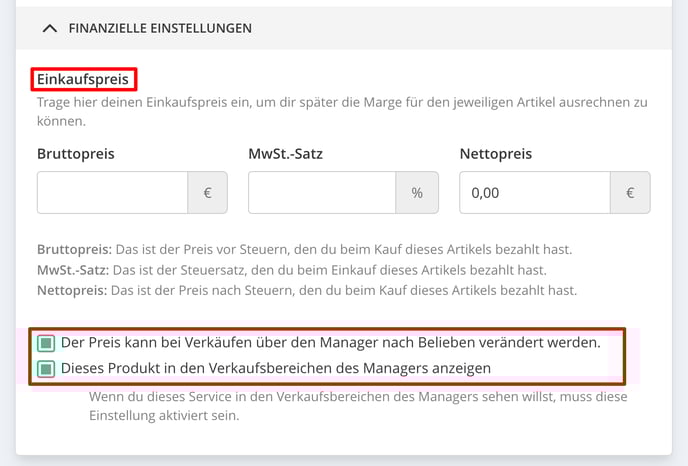The image size is (688, 466).
Task: Click the hint text below Verkaufsbereichen checkbox
Action: pyautogui.click(x=358, y=406)
